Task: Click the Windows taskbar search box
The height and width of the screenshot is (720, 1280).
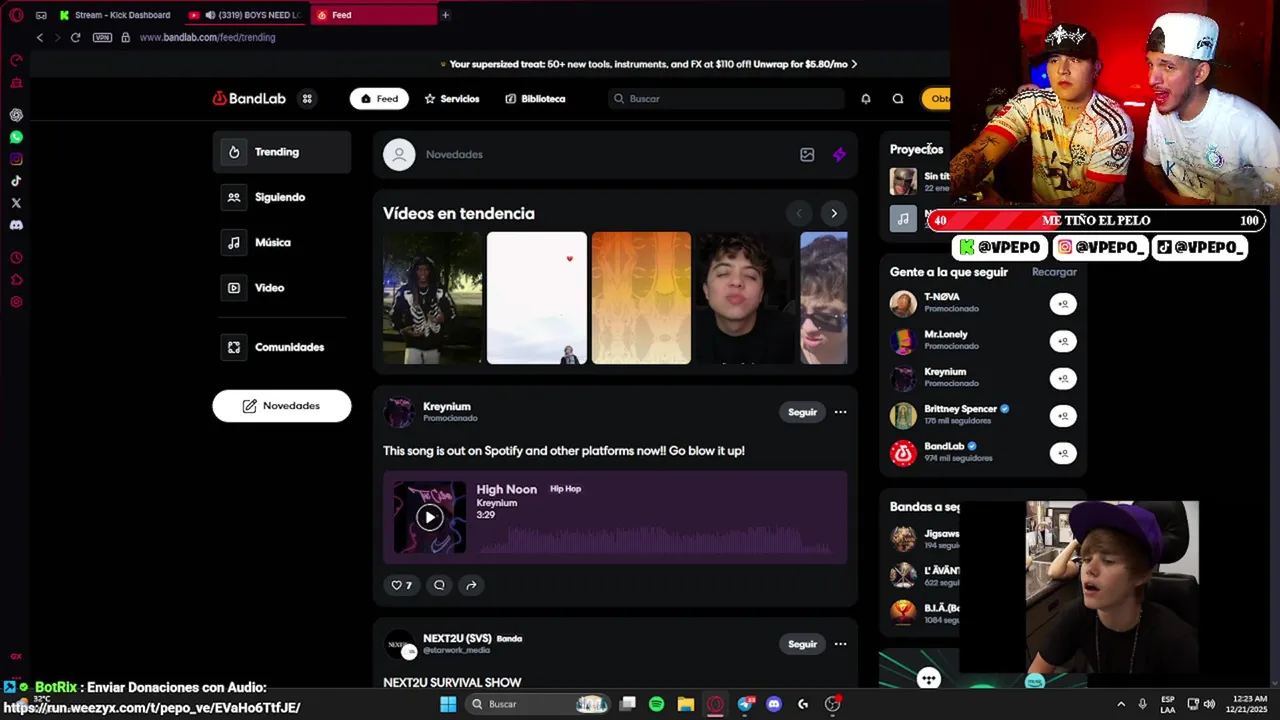Action: (x=537, y=704)
